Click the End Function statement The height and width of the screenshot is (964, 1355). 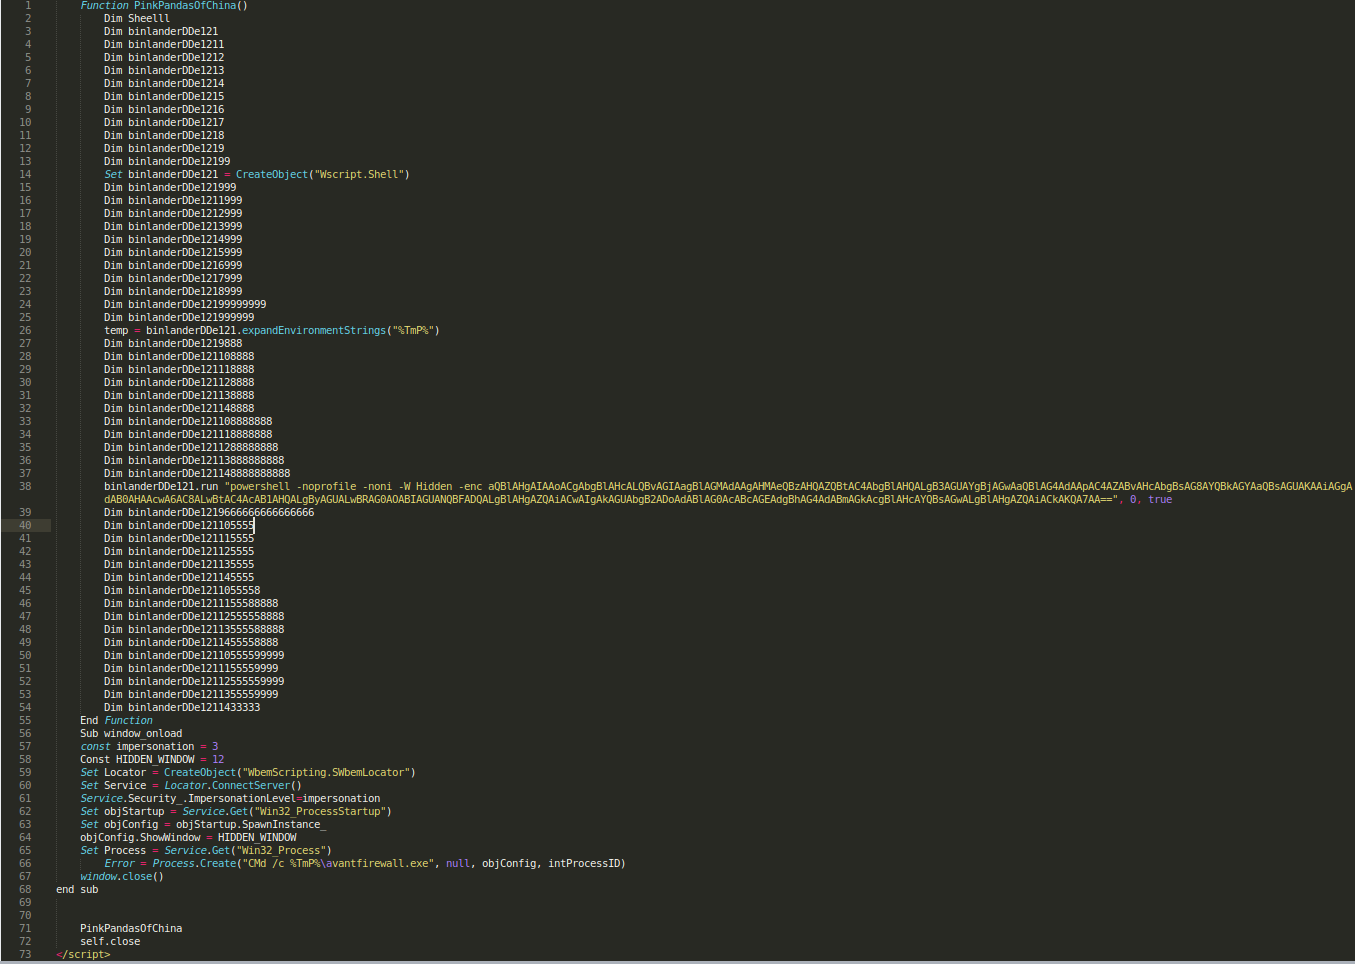116,720
